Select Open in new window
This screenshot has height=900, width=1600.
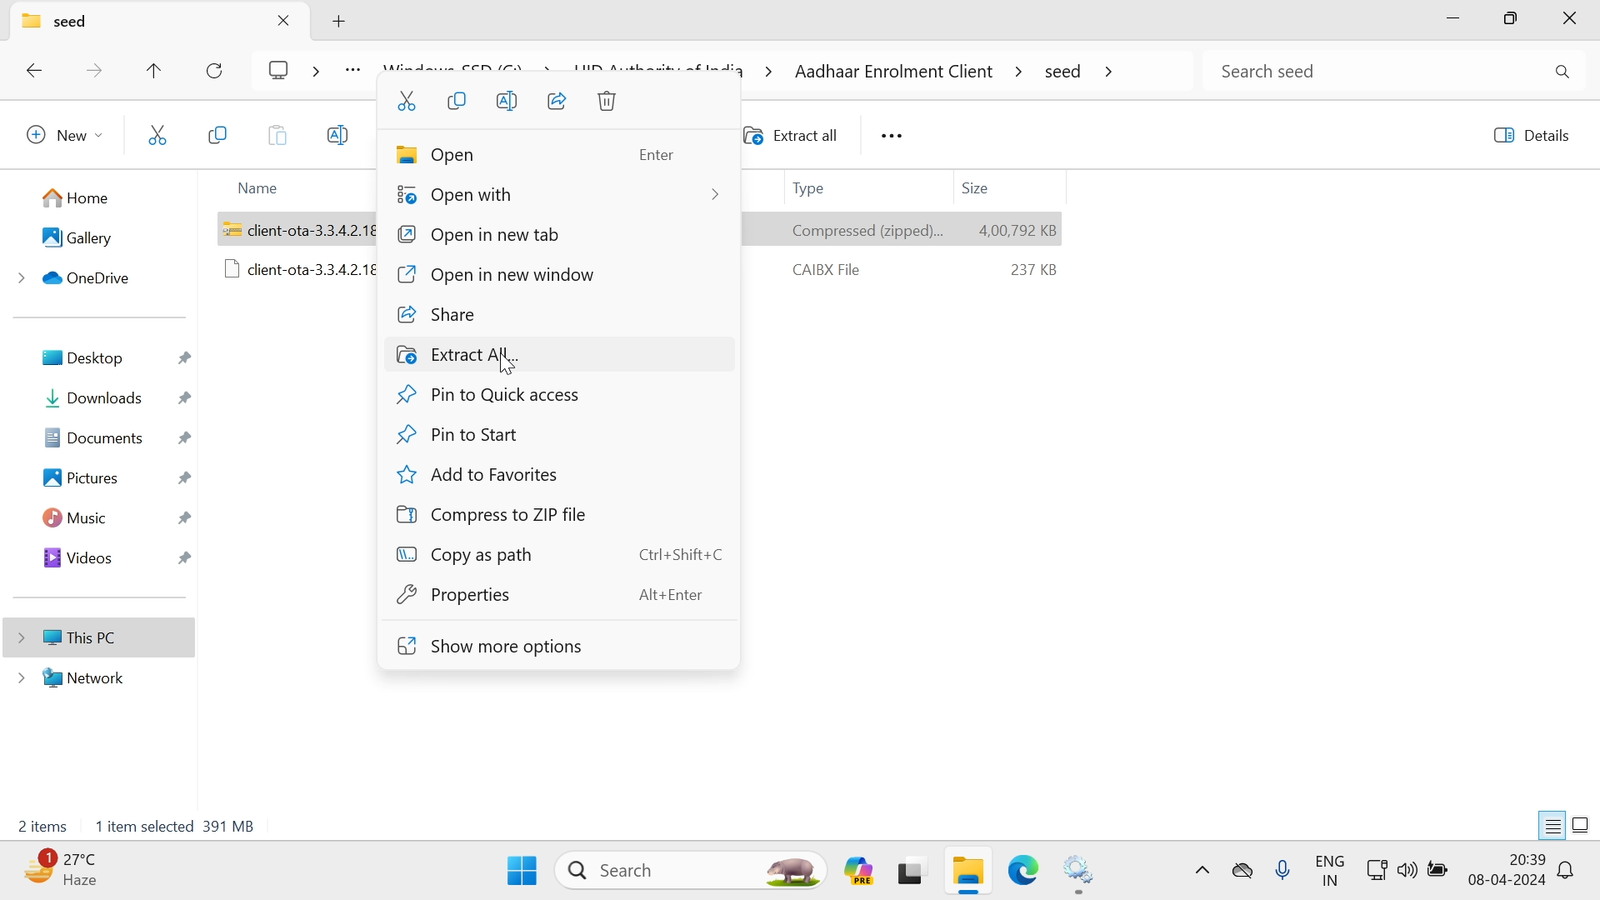pyautogui.click(x=559, y=274)
